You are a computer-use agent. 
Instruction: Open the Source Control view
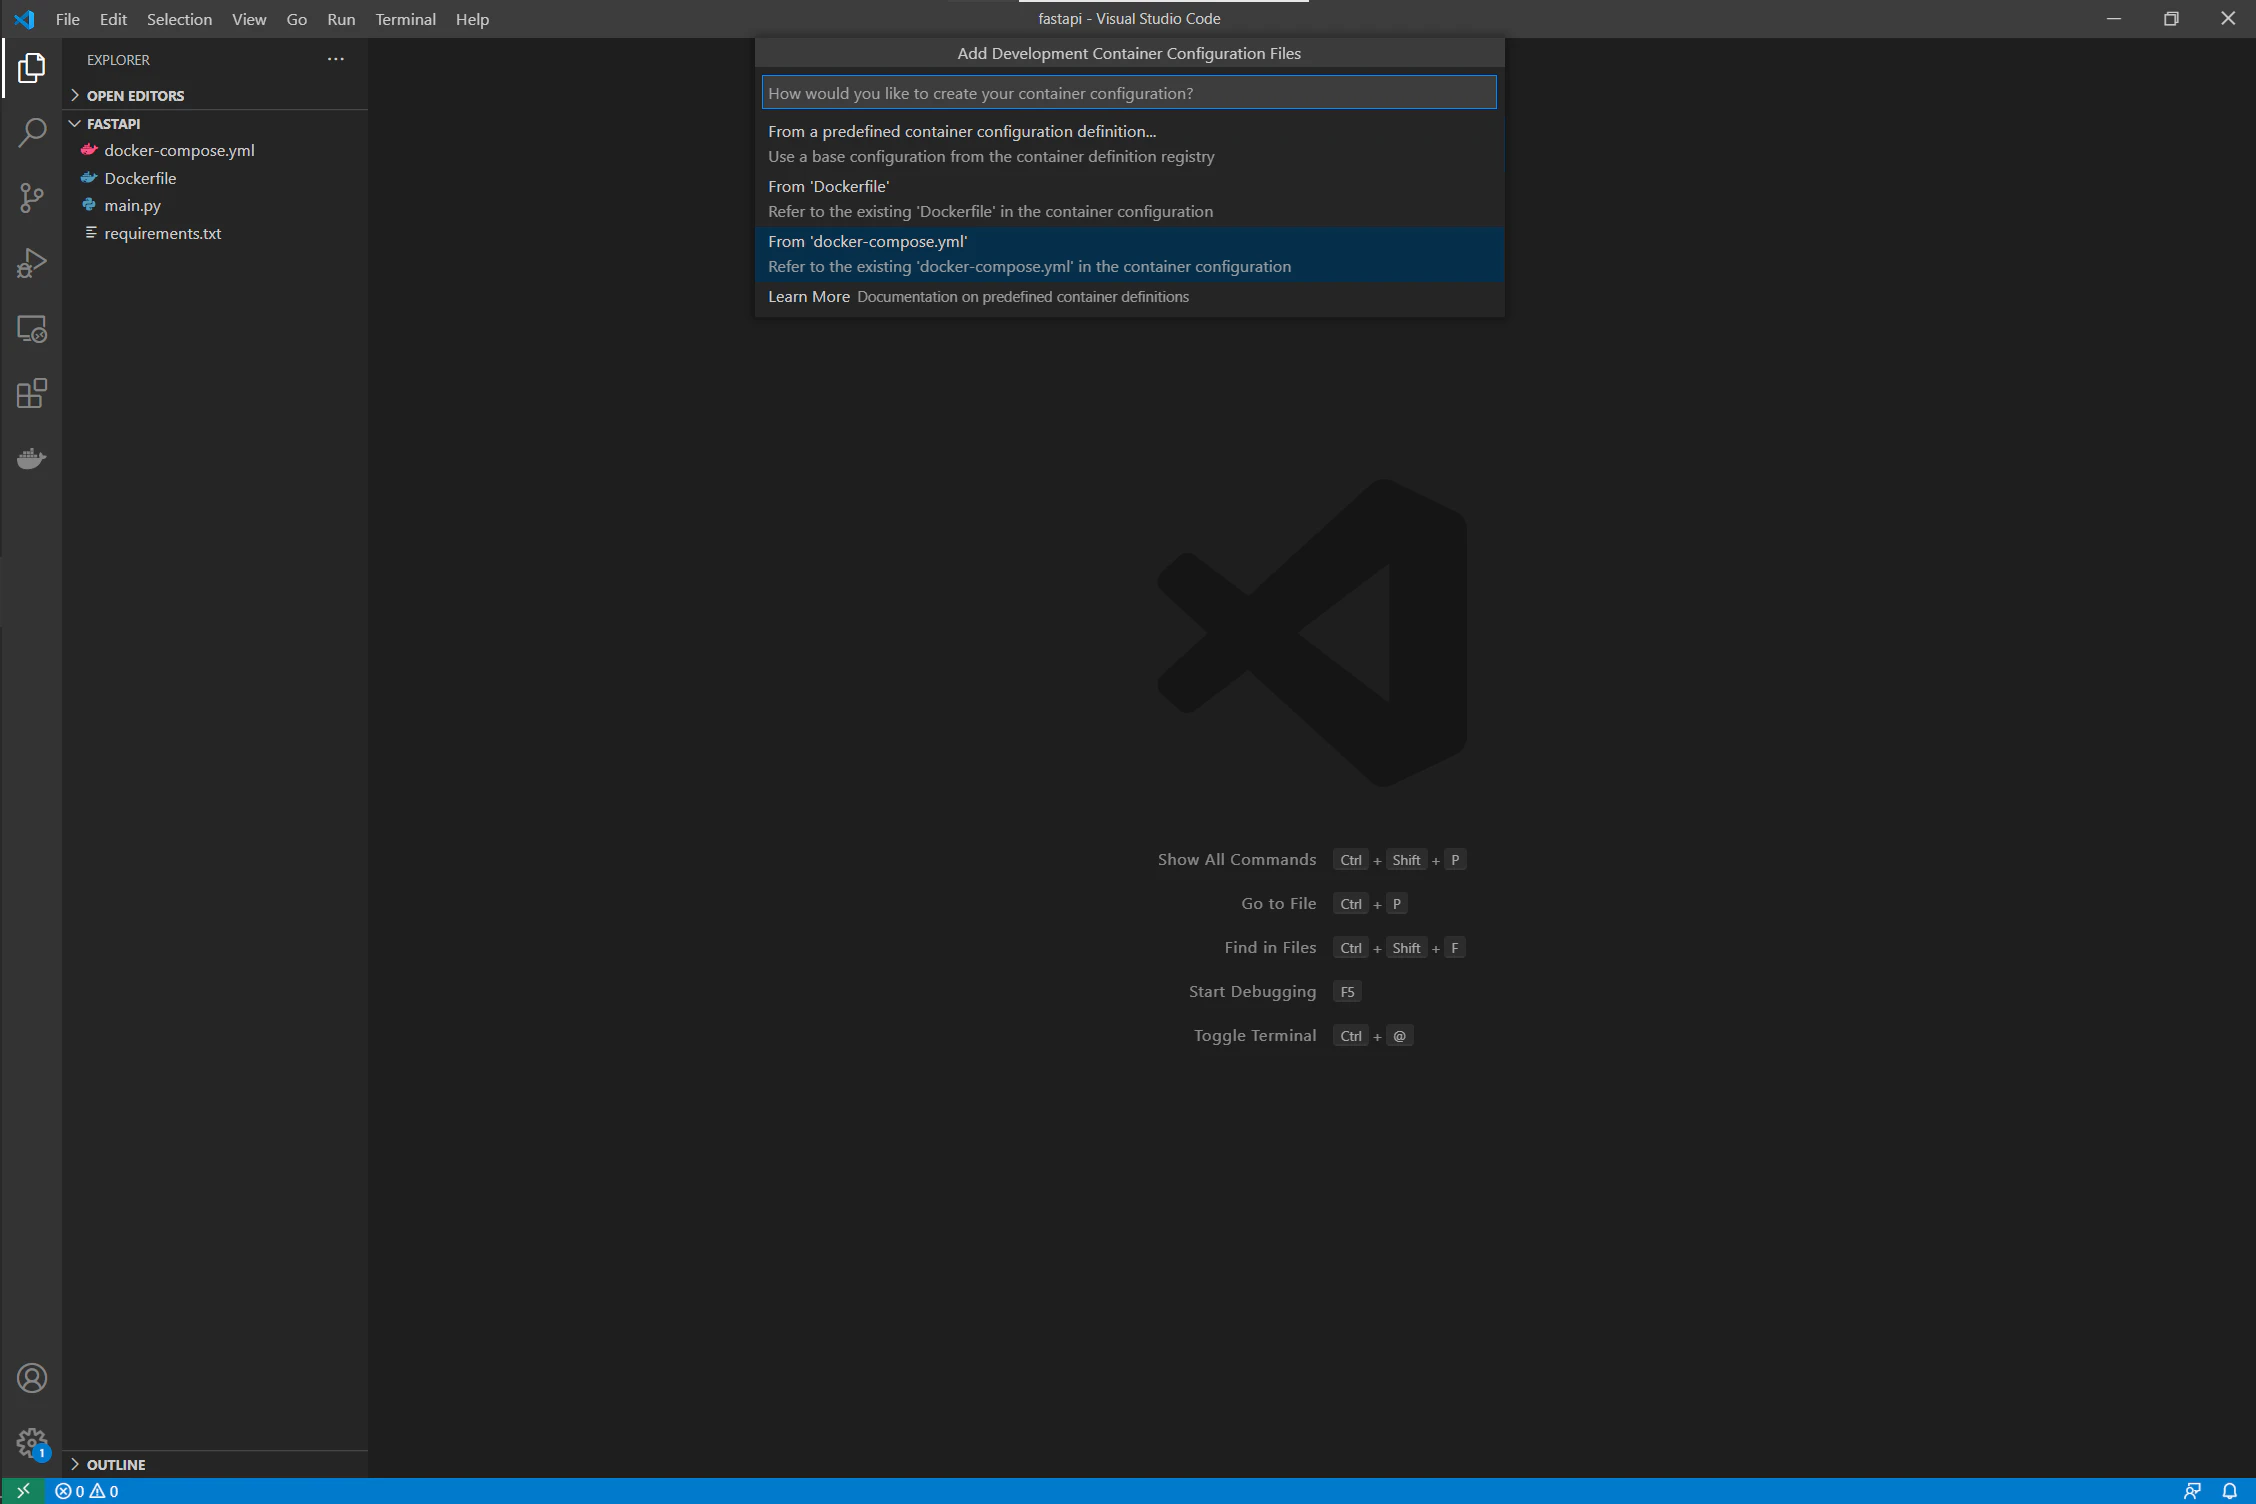(32, 197)
